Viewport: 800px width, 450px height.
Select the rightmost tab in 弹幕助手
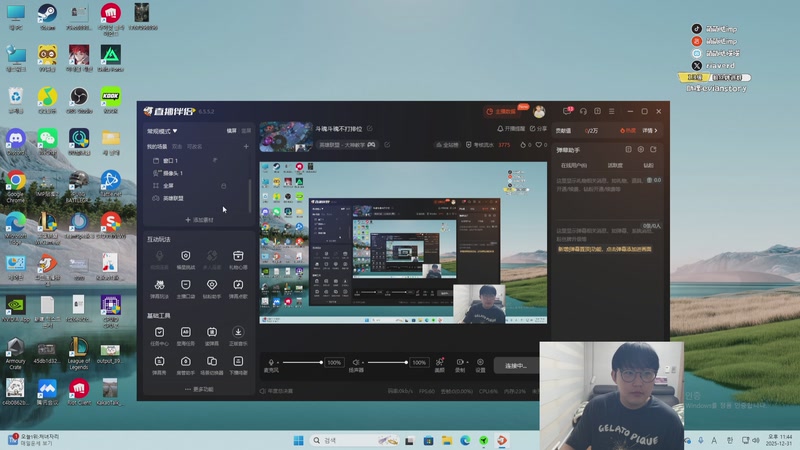coord(648,165)
